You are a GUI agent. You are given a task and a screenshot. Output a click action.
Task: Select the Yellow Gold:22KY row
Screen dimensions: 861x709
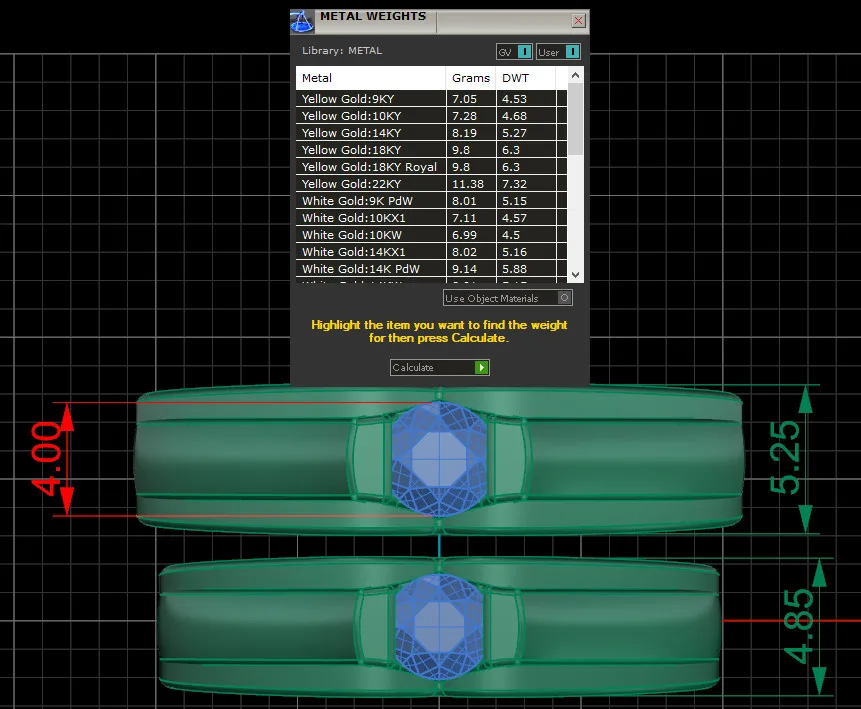tap(432, 184)
